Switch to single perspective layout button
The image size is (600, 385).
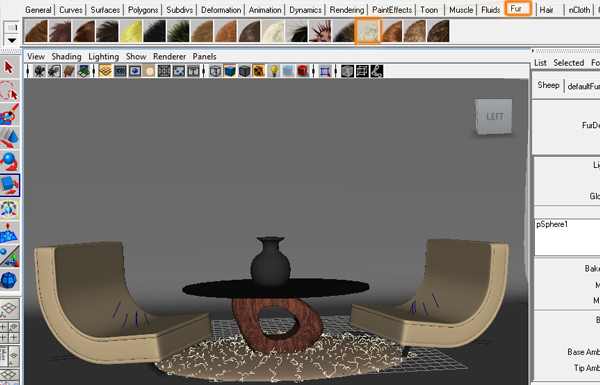pos(10,309)
